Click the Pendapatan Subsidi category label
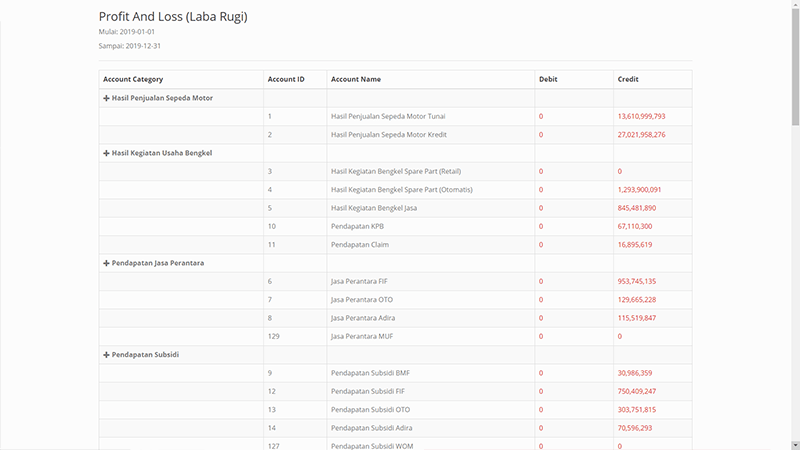This screenshot has width=800, height=450. pos(145,355)
